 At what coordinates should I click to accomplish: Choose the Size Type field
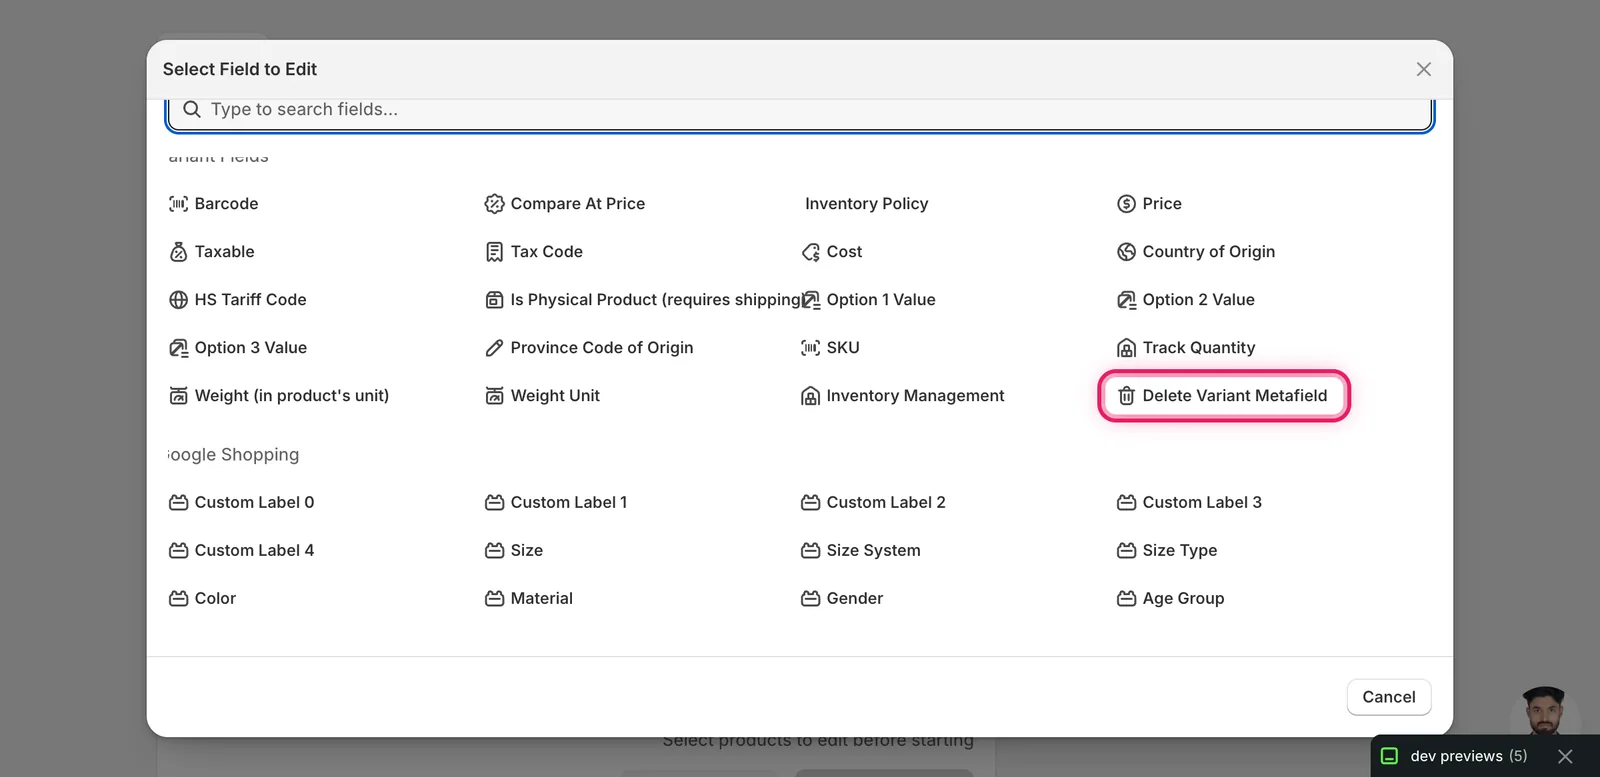pyautogui.click(x=1167, y=551)
